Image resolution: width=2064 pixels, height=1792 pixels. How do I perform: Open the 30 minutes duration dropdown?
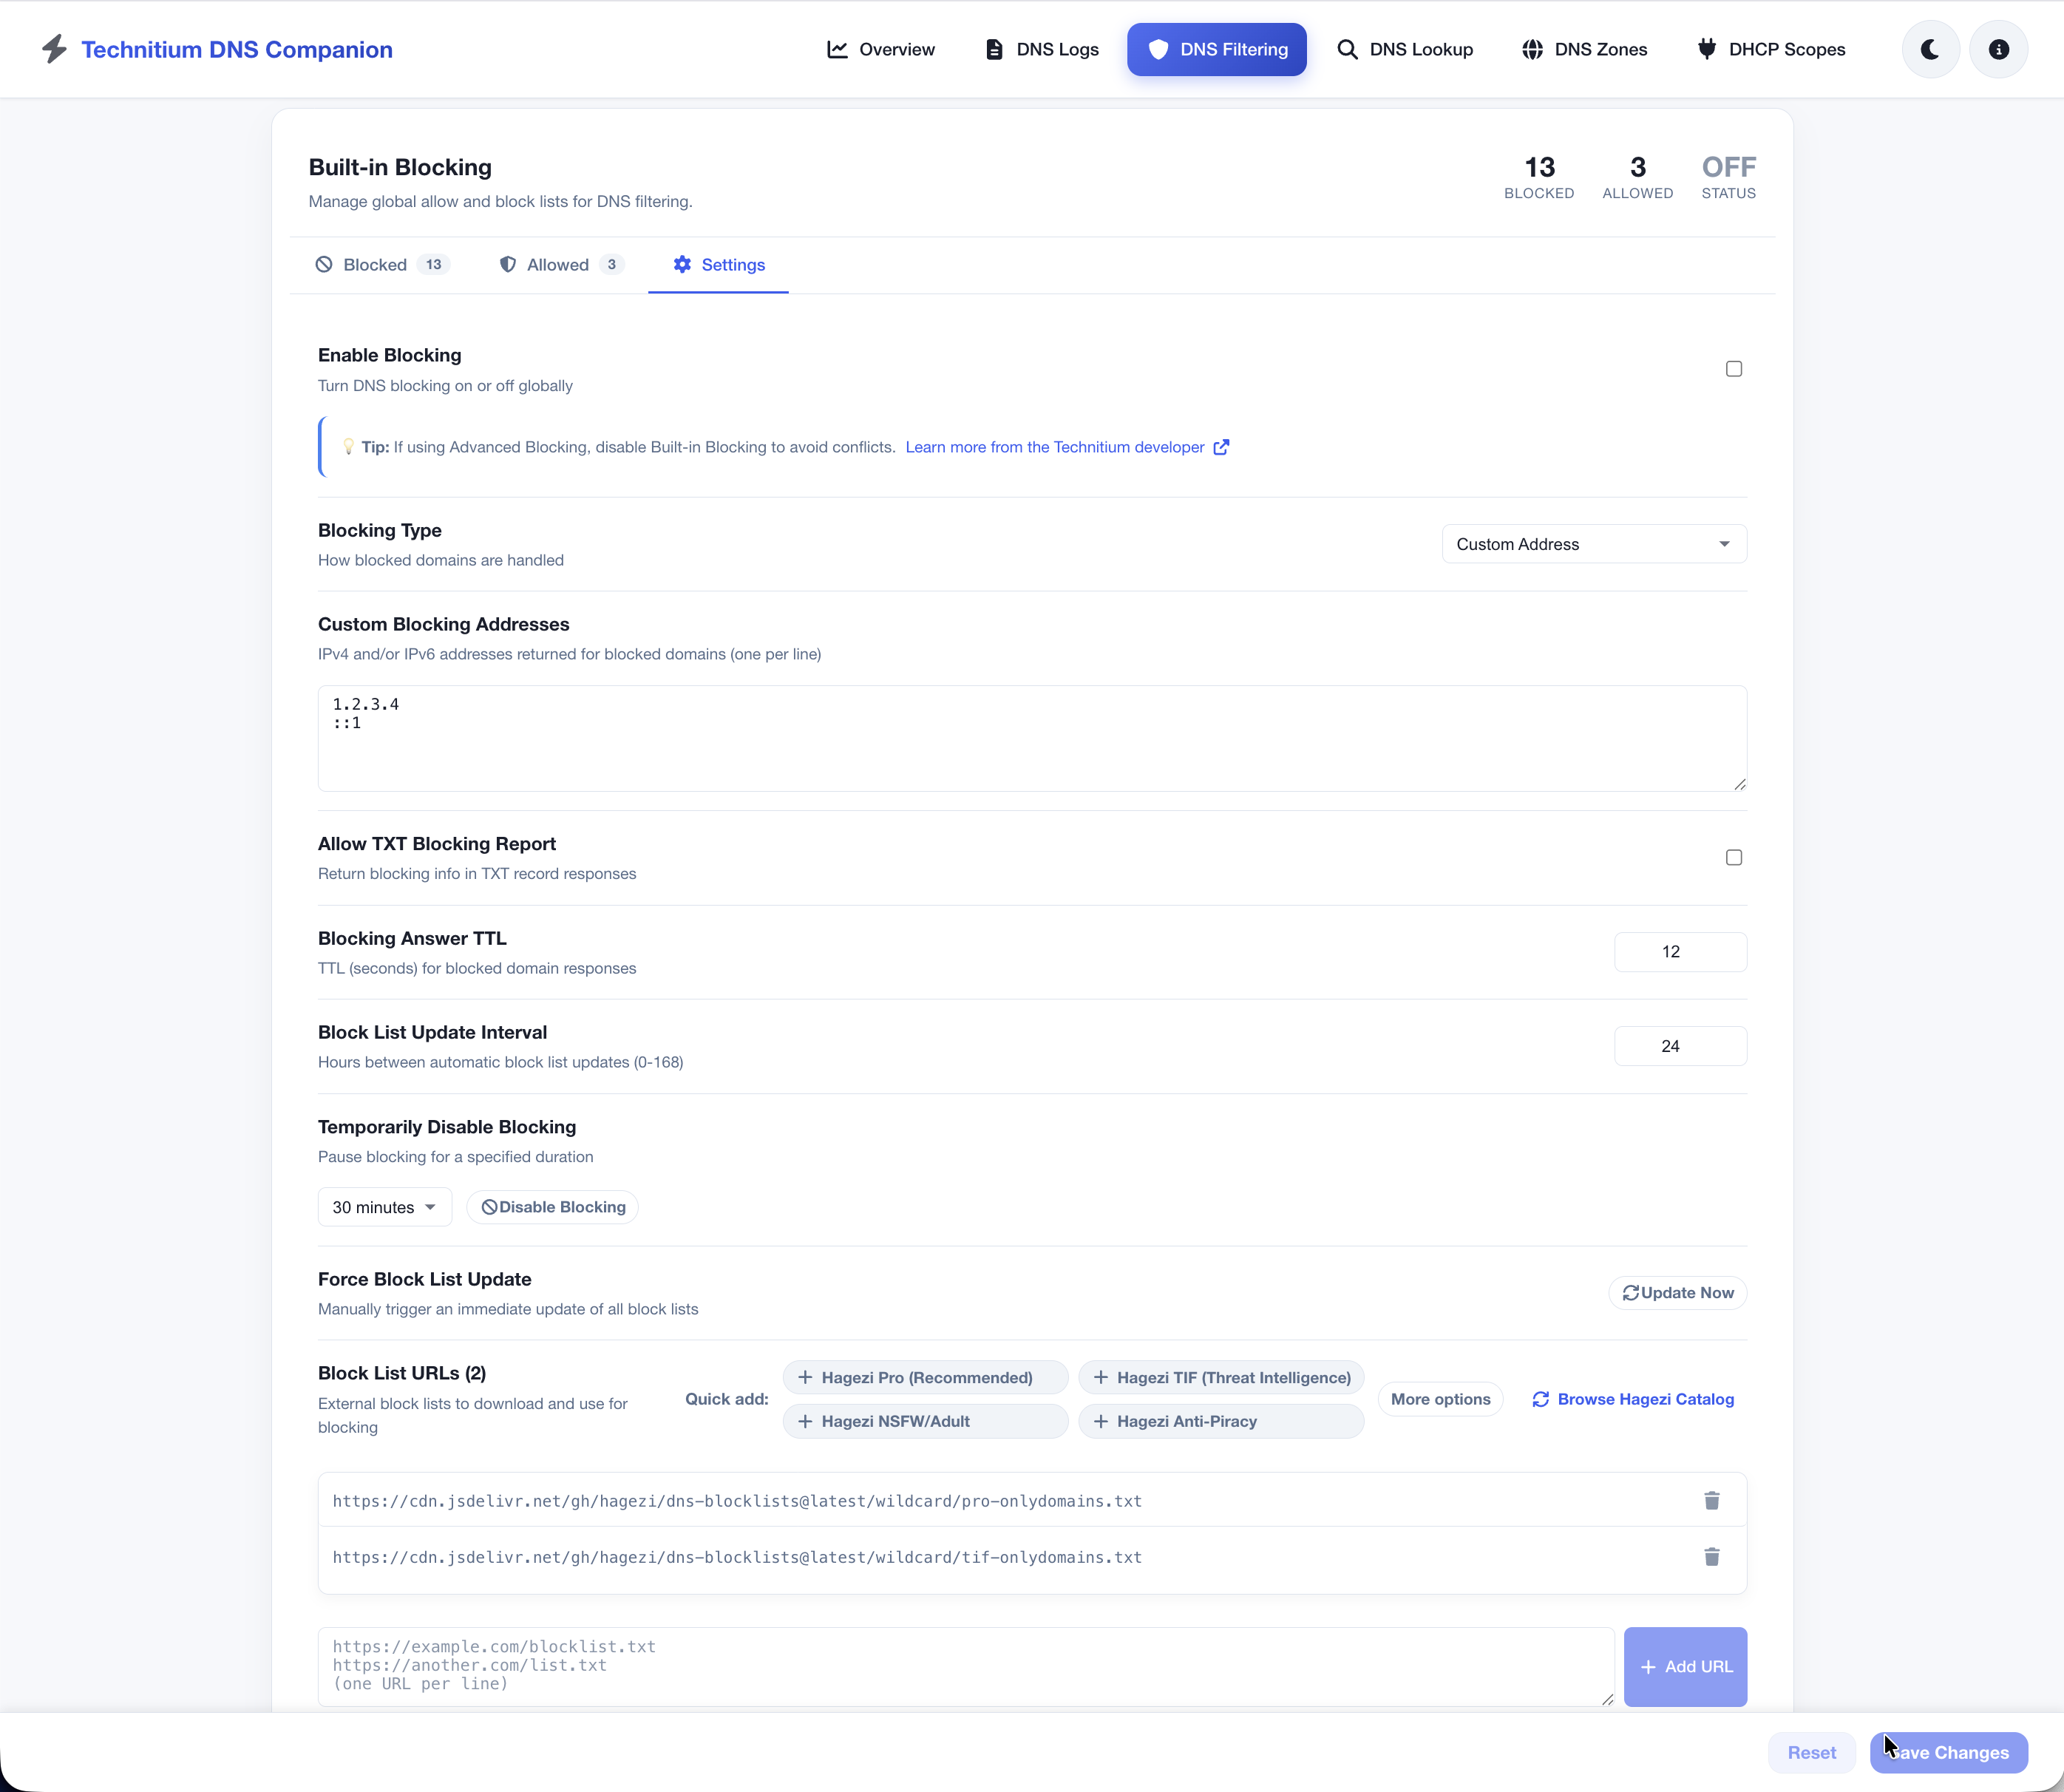click(x=384, y=1206)
